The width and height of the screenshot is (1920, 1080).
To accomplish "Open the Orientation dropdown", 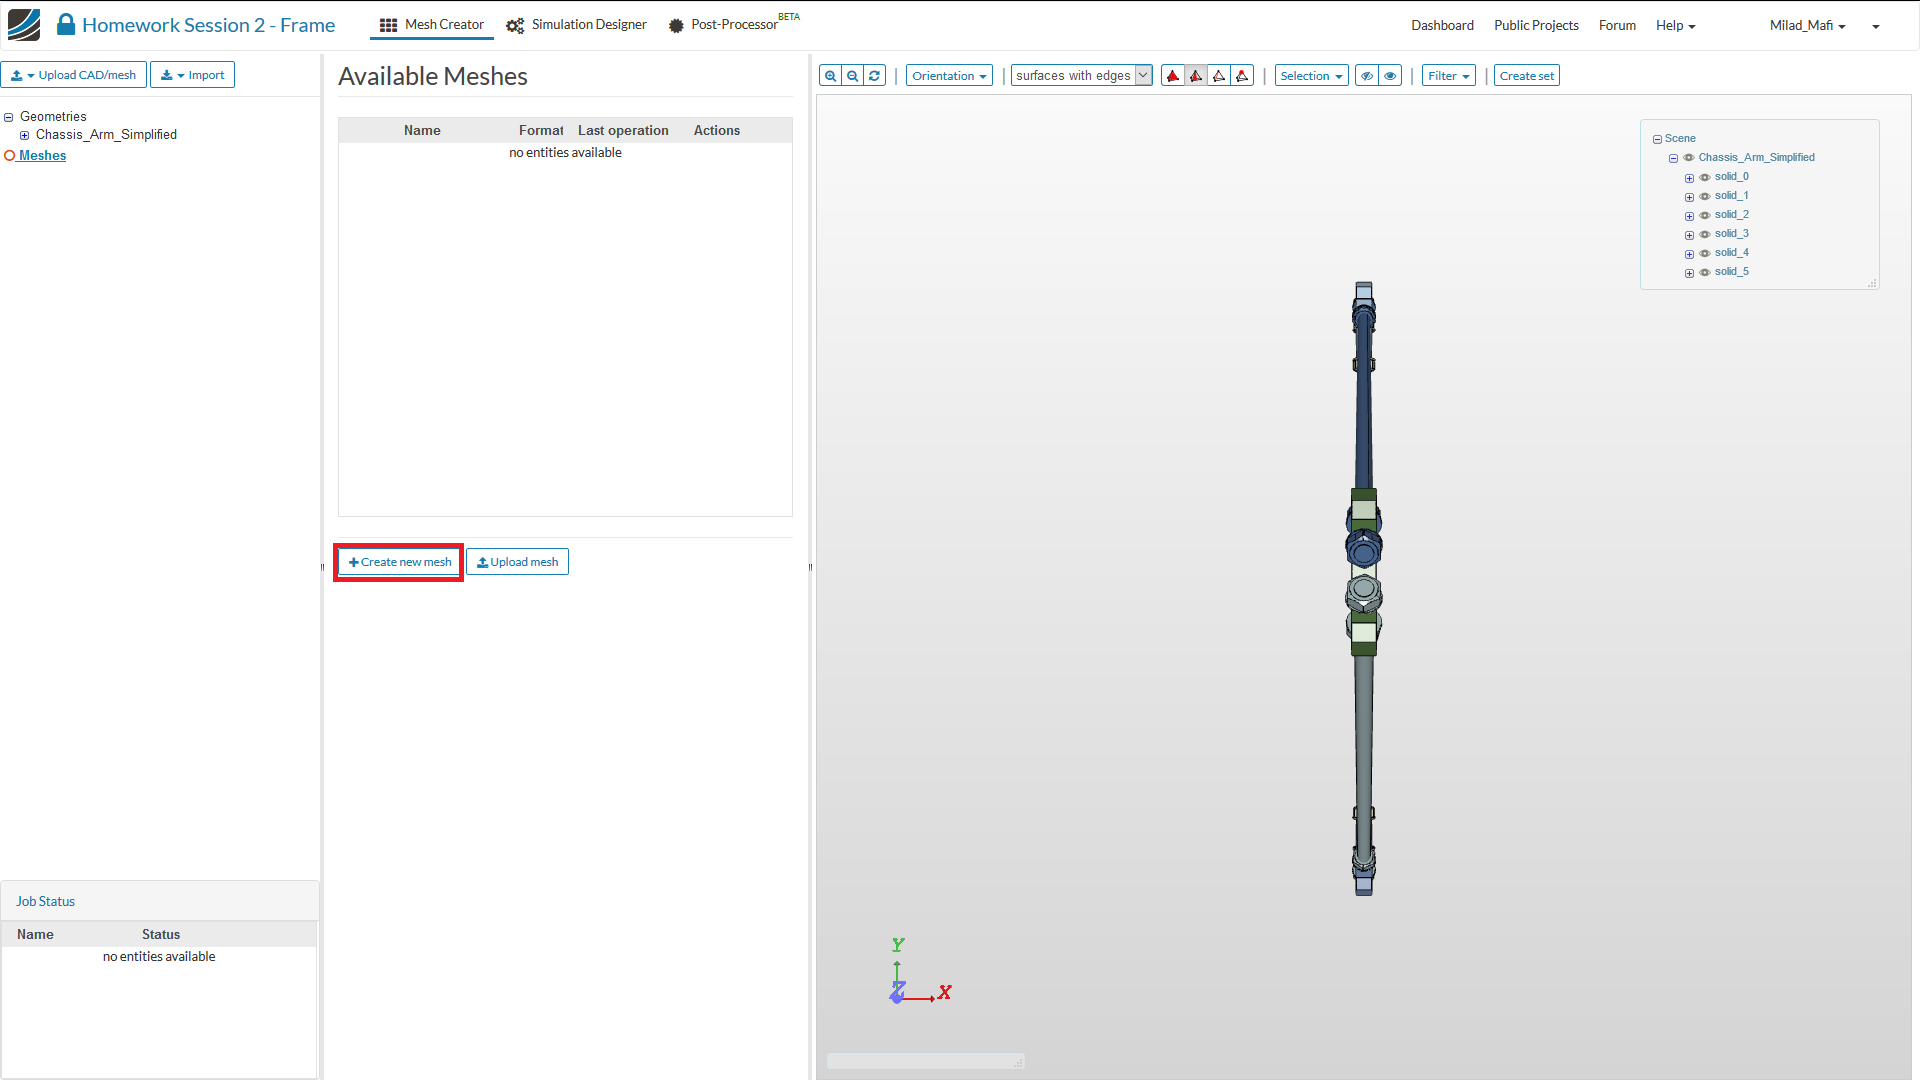I will pos(948,76).
